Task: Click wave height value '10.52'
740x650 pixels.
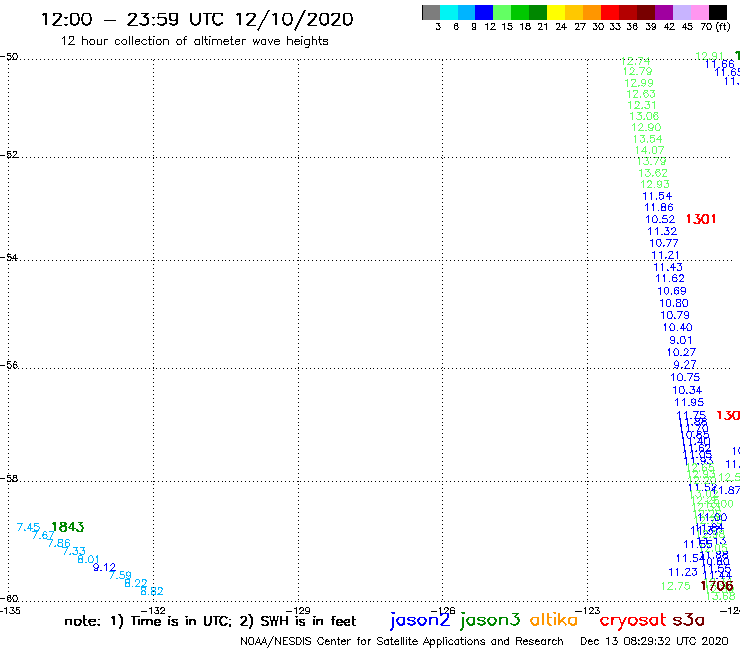Action: click(x=660, y=219)
